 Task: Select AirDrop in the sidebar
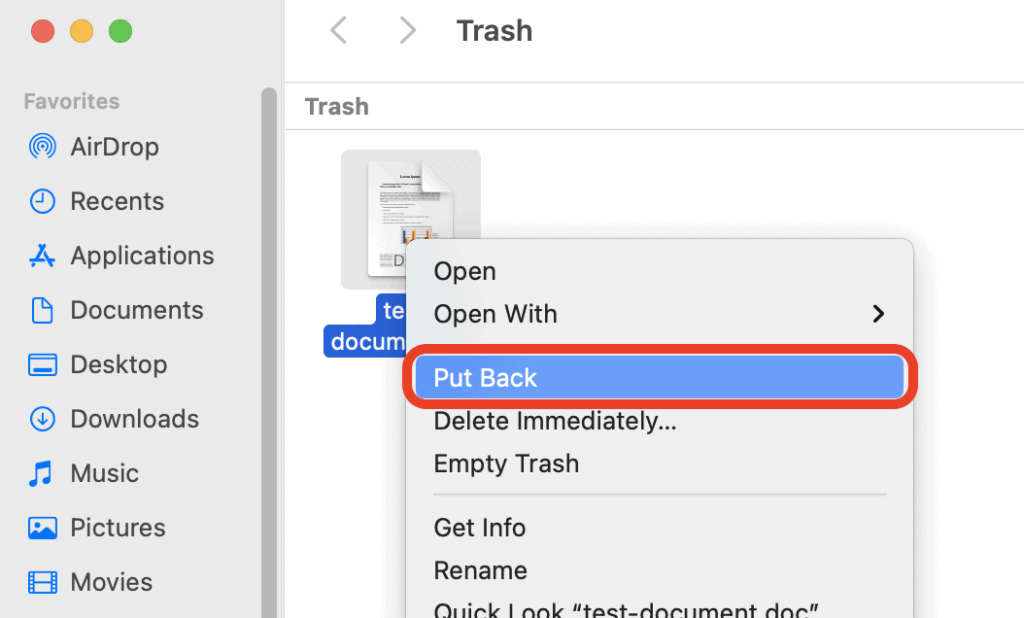[x=113, y=146]
